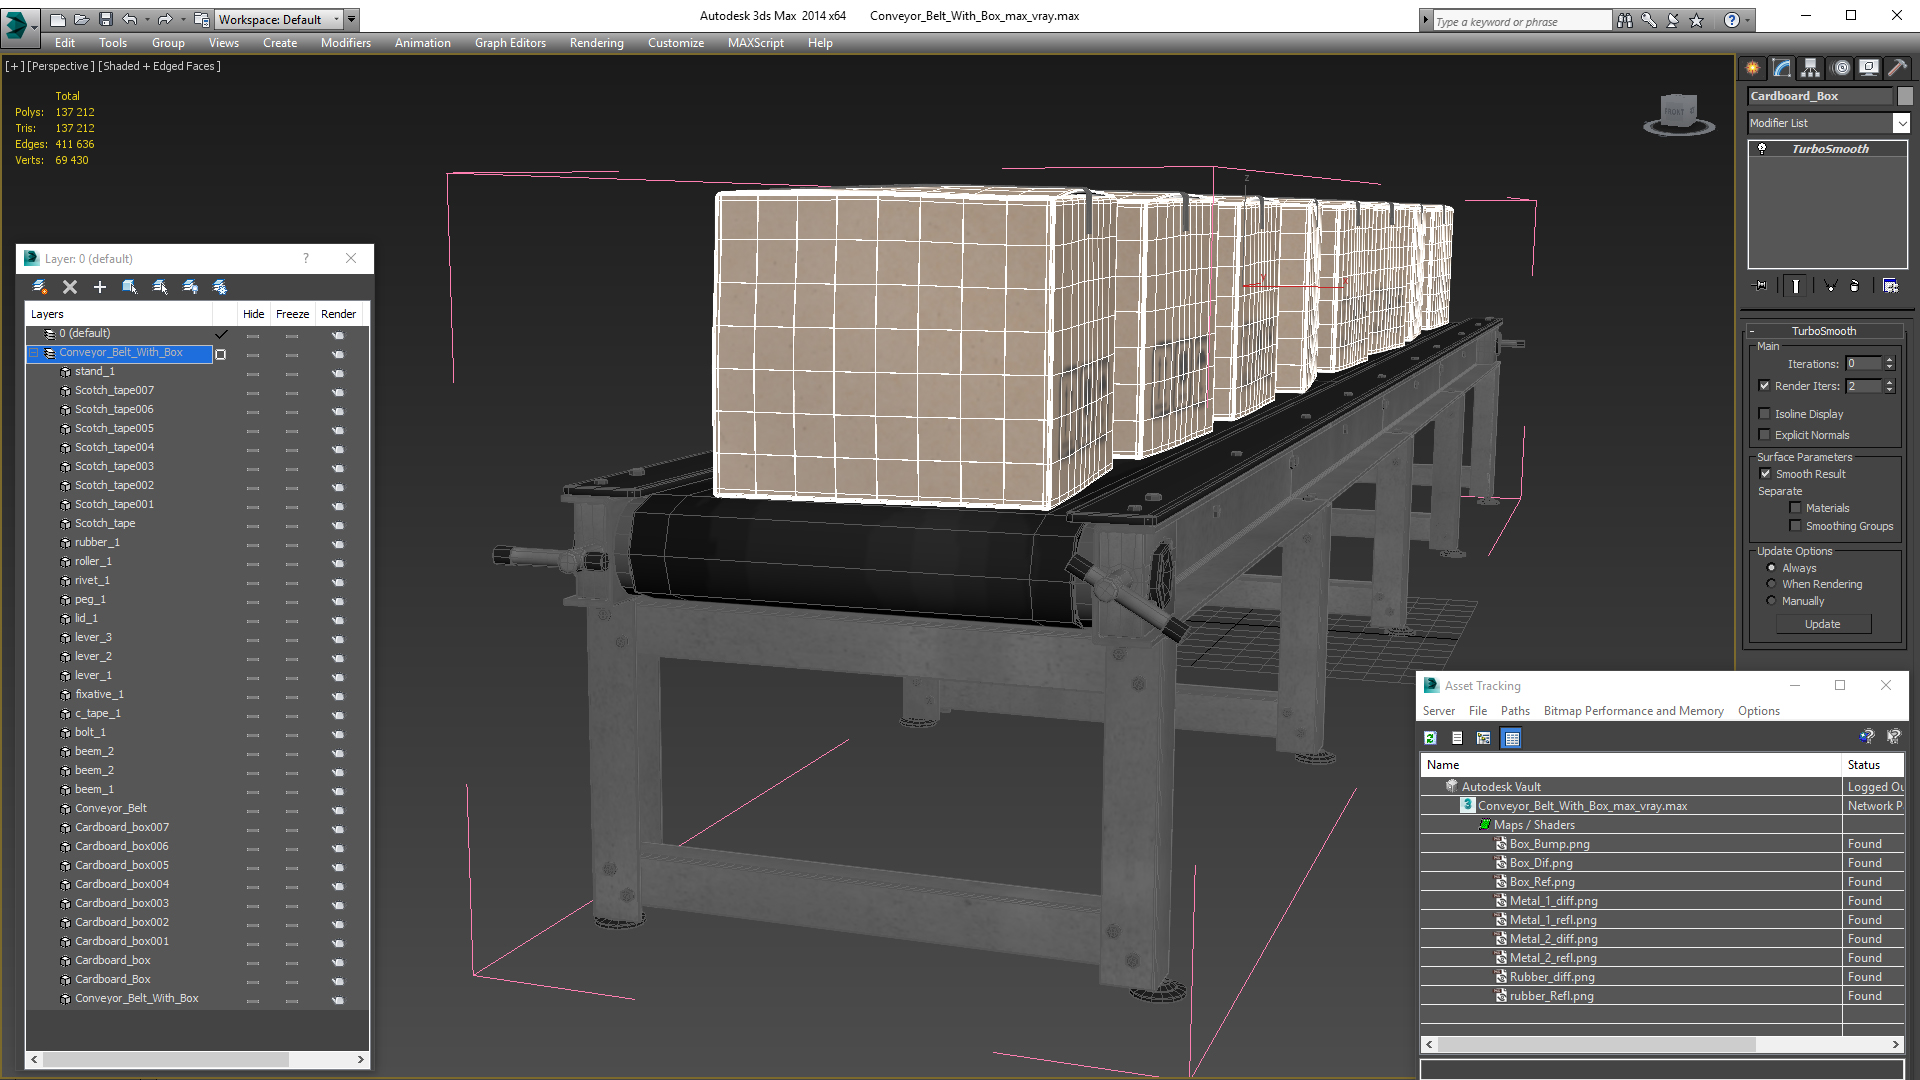Switch to the Motion panel tab
This screenshot has height=1080, width=1920.
click(1840, 68)
